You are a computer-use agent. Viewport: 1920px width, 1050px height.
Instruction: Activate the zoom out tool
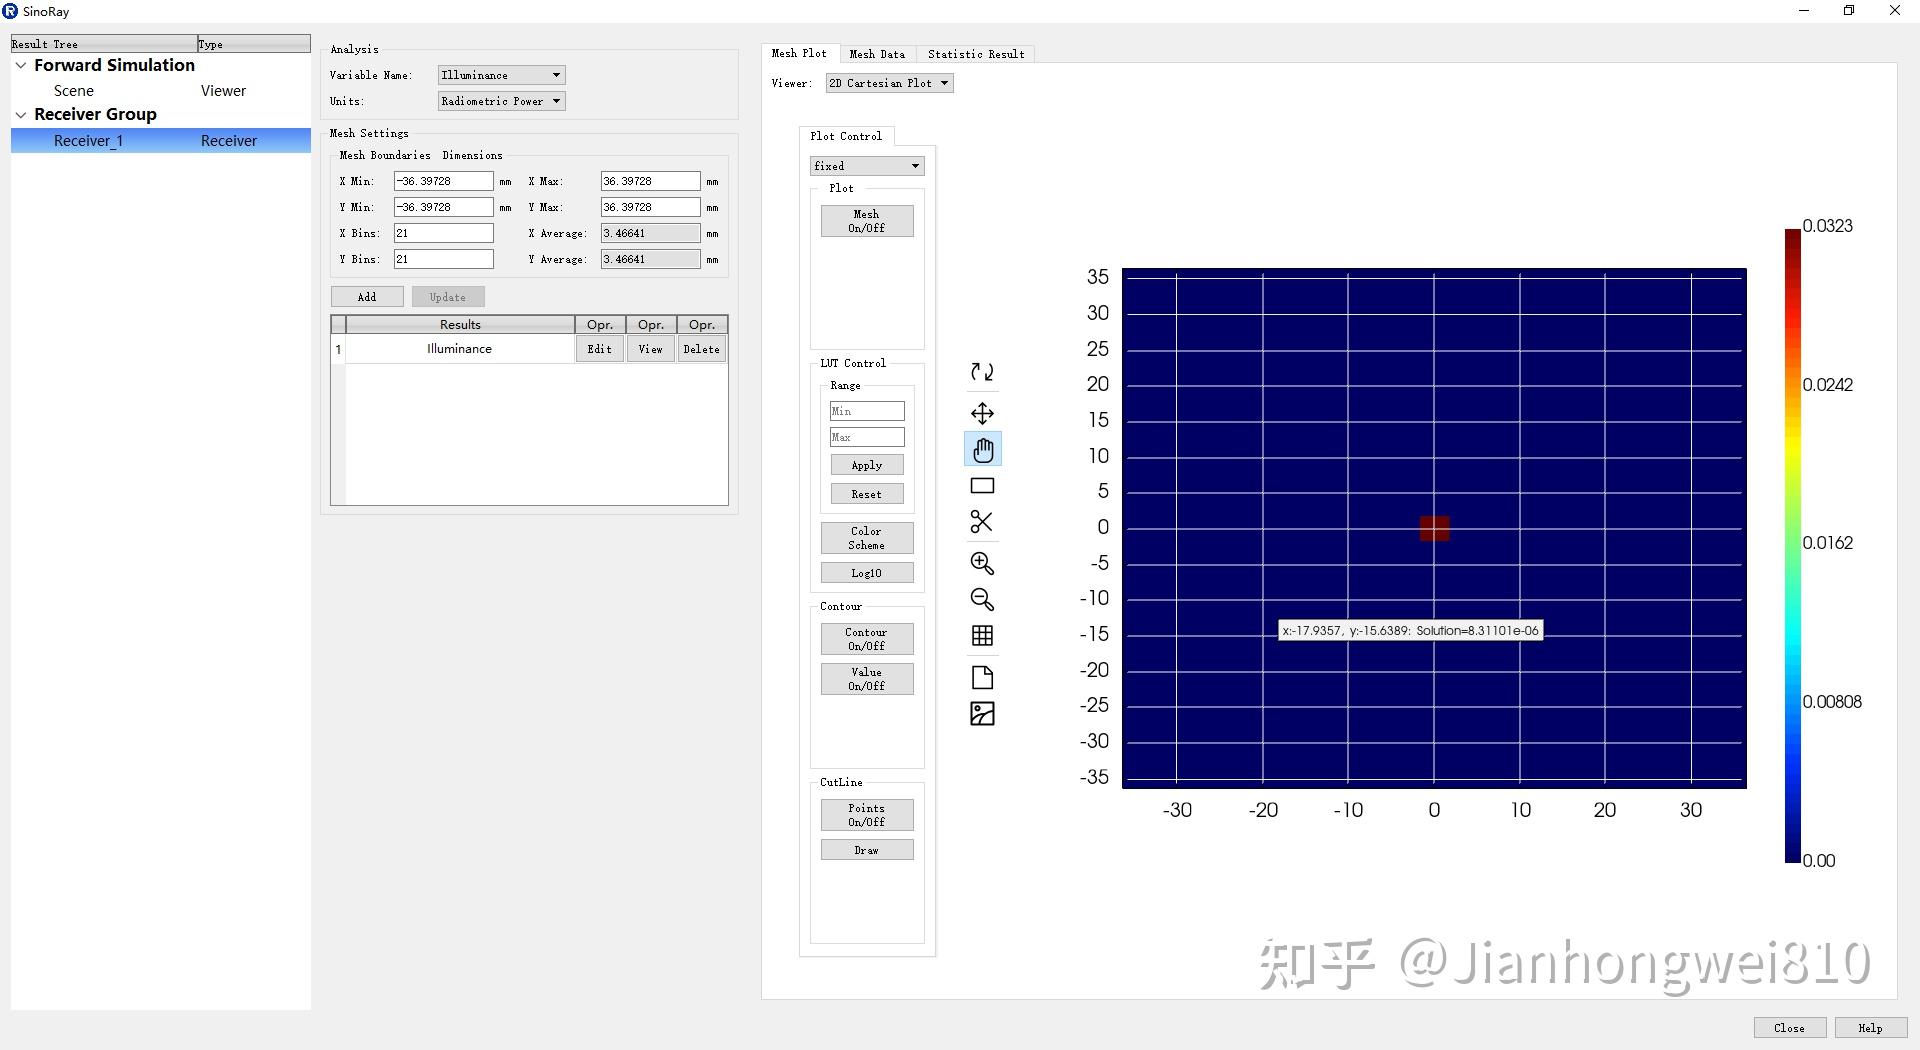pyautogui.click(x=983, y=599)
